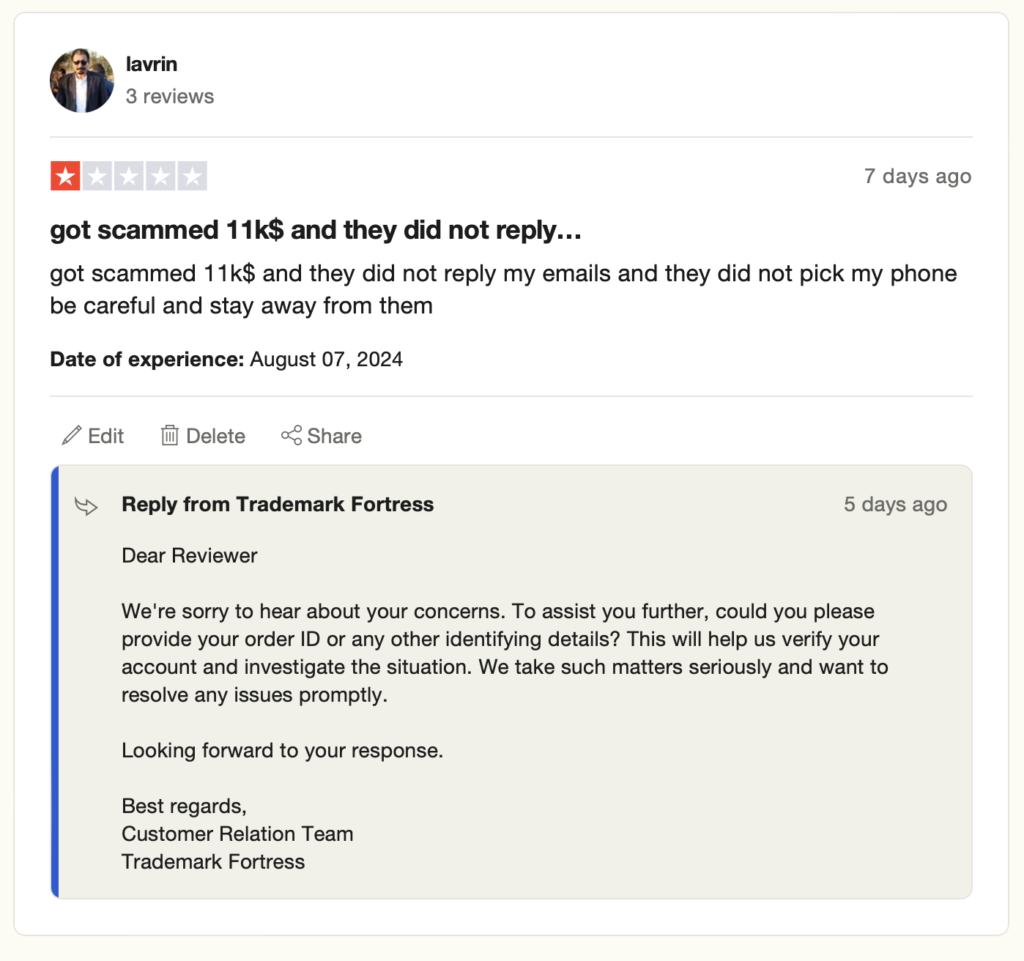Click the red first star
The image size is (1024, 961).
[x=66, y=177]
